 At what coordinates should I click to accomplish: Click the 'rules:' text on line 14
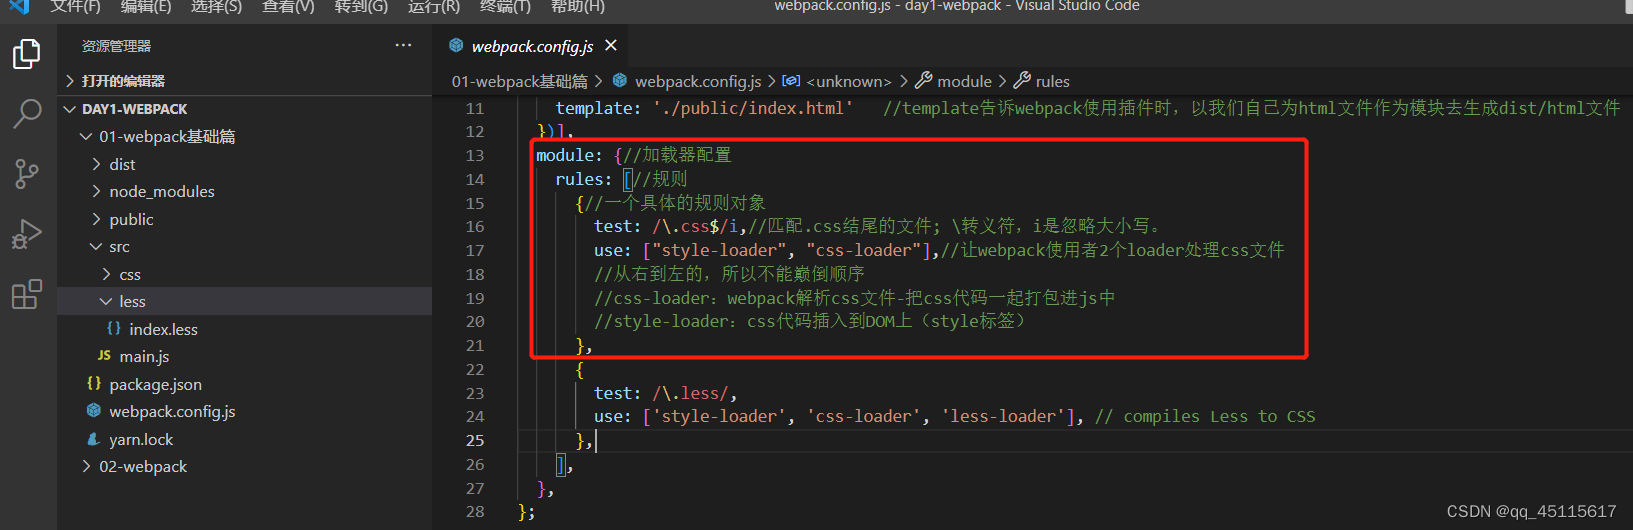point(584,179)
